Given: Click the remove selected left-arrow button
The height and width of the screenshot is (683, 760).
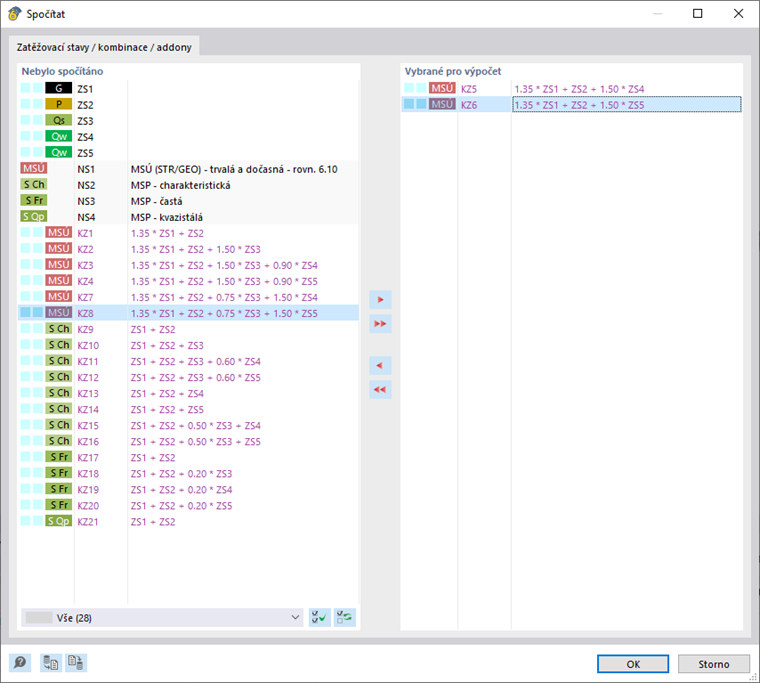Looking at the screenshot, I should (380, 365).
